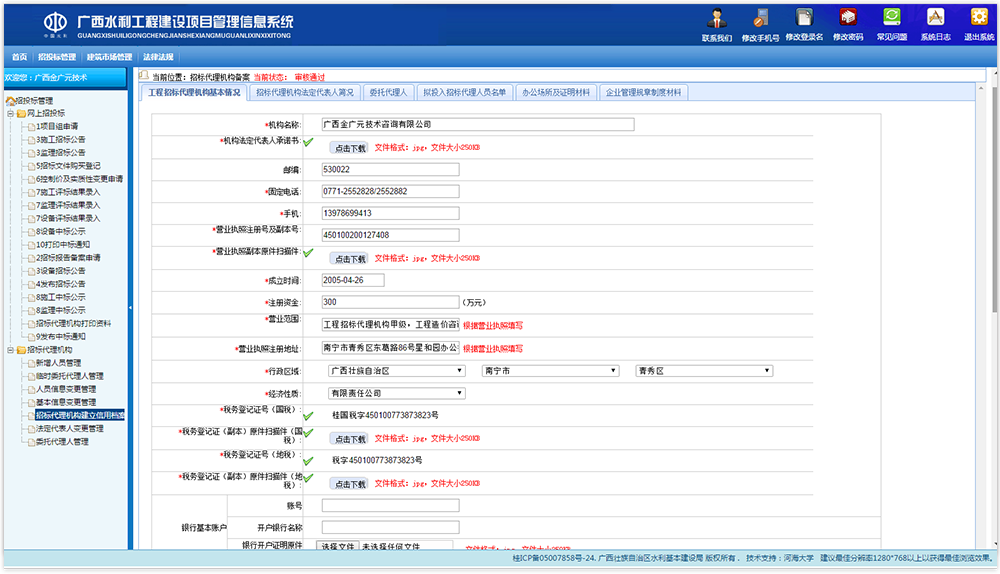Image resolution: width=1000 pixels, height=574 pixels.
Task: Open 9发布中标通知 in the tree
Action: pos(61,337)
